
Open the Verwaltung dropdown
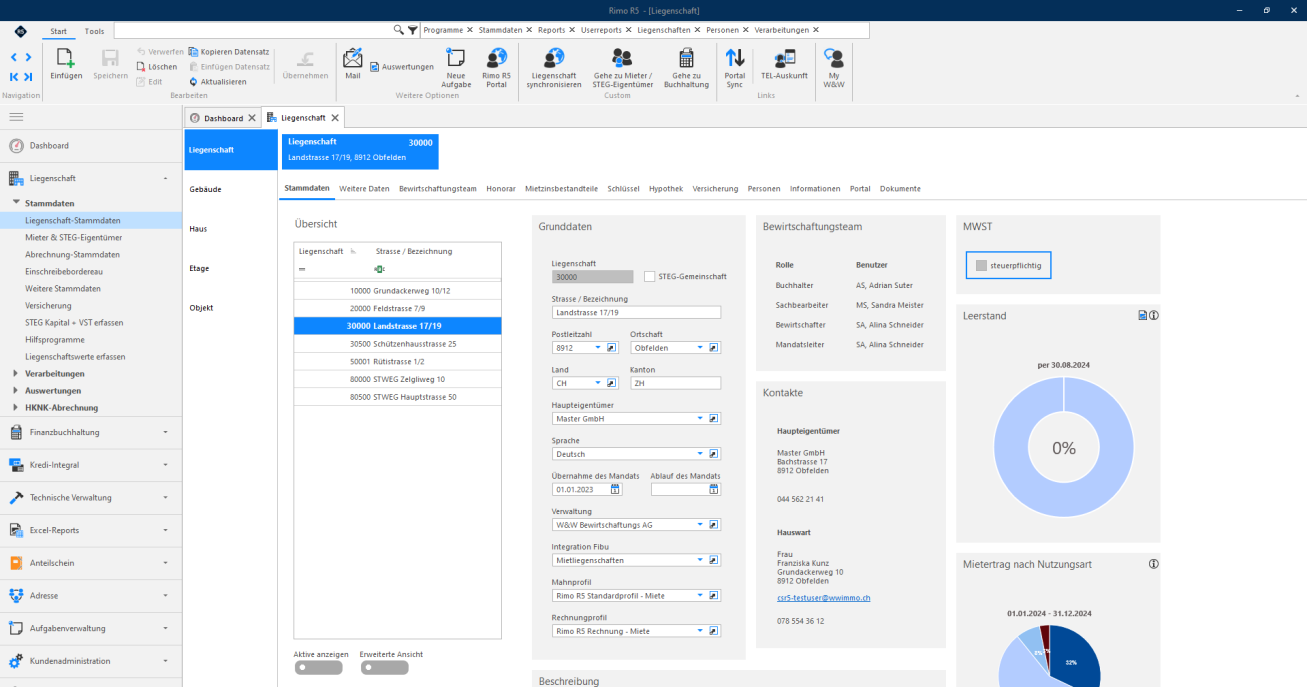coord(699,524)
